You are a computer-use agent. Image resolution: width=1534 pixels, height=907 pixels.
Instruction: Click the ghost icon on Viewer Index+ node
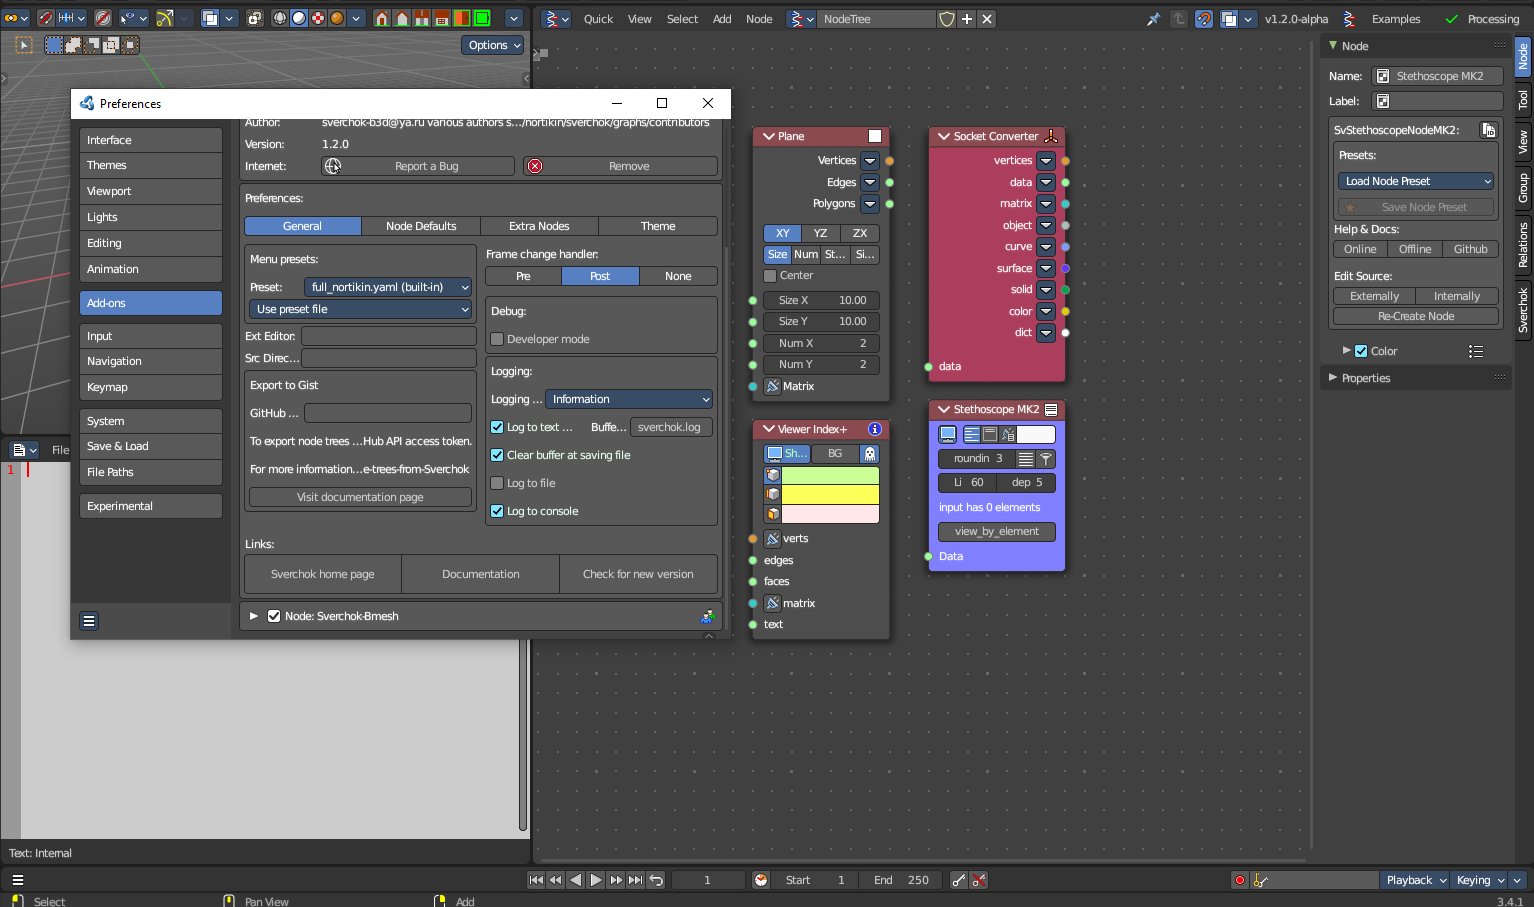click(x=870, y=451)
